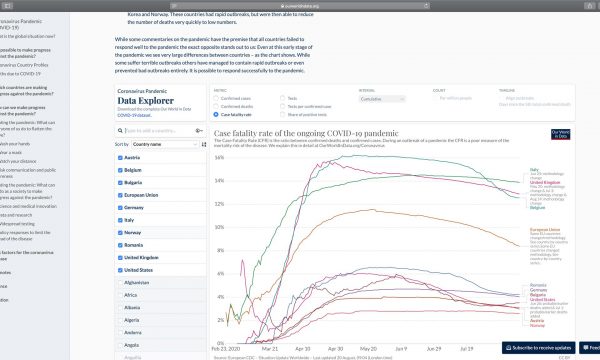This screenshot has width=600, height=360.
Task: Open the Interval Cumulative dropdown
Action: [382, 99]
